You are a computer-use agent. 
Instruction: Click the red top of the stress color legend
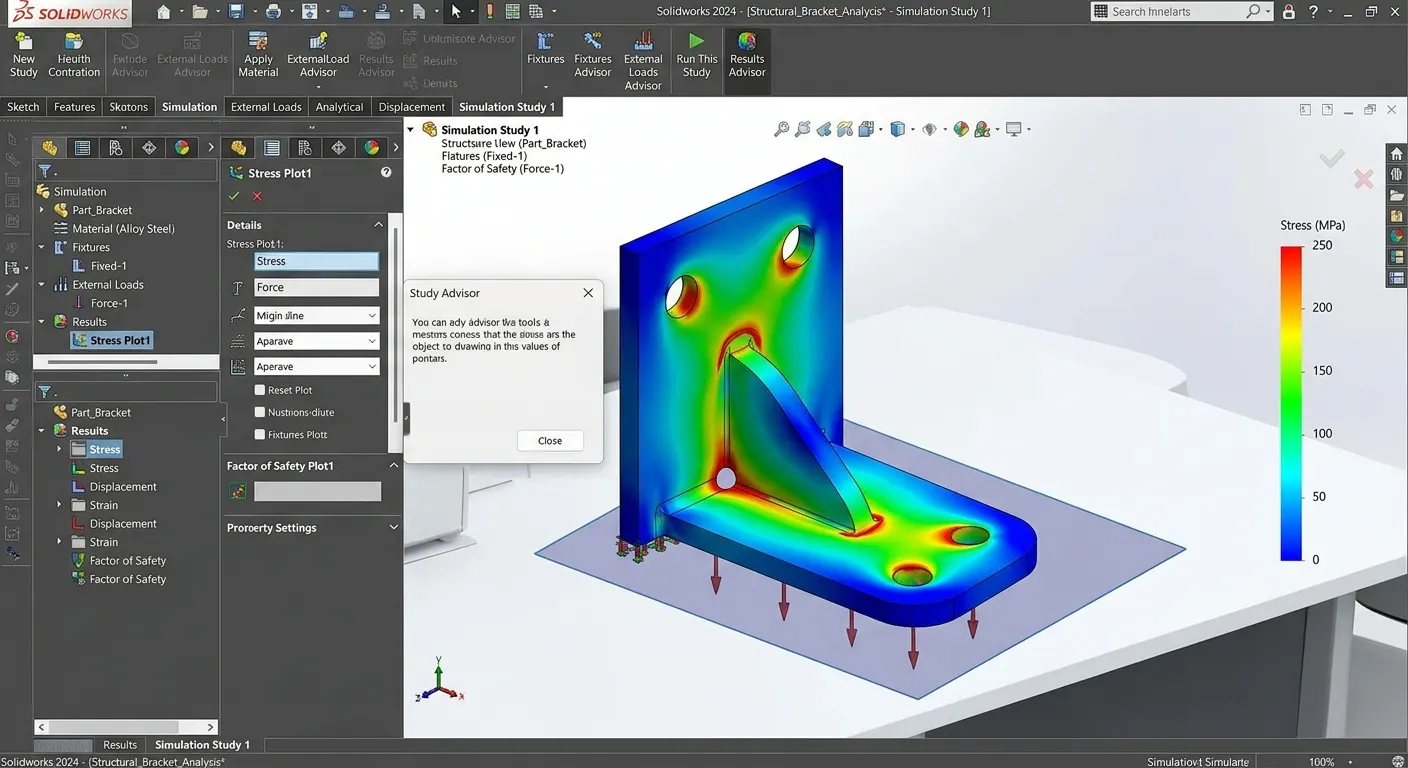point(1291,253)
